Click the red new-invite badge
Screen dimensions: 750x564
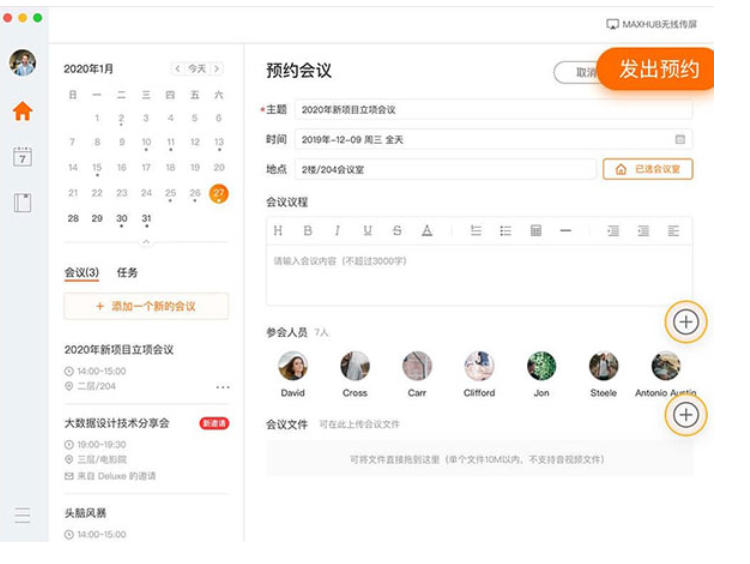coord(214,423)
